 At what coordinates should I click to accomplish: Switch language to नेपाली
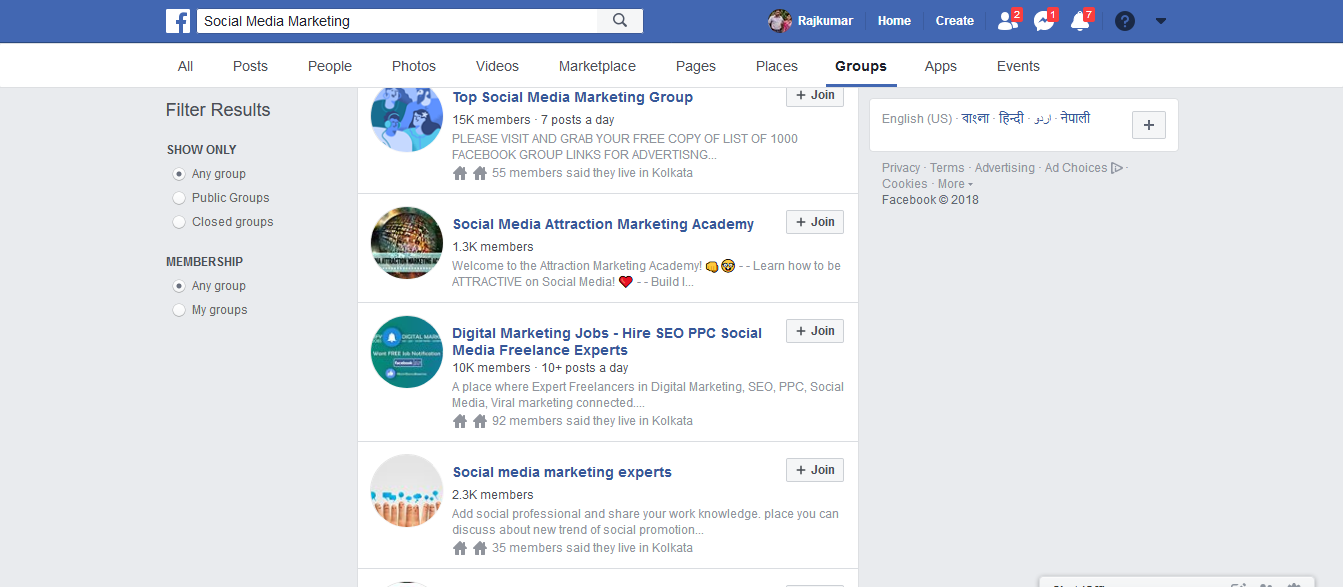(1075, 118)
